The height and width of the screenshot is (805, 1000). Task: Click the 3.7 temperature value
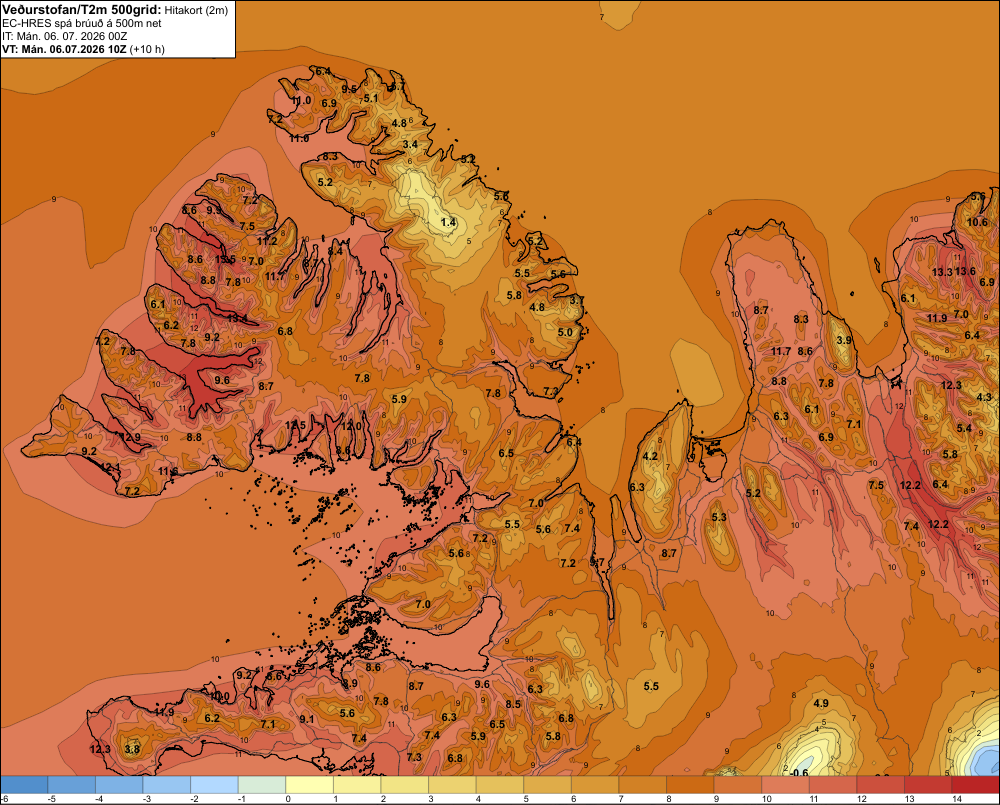click(577, 300)
